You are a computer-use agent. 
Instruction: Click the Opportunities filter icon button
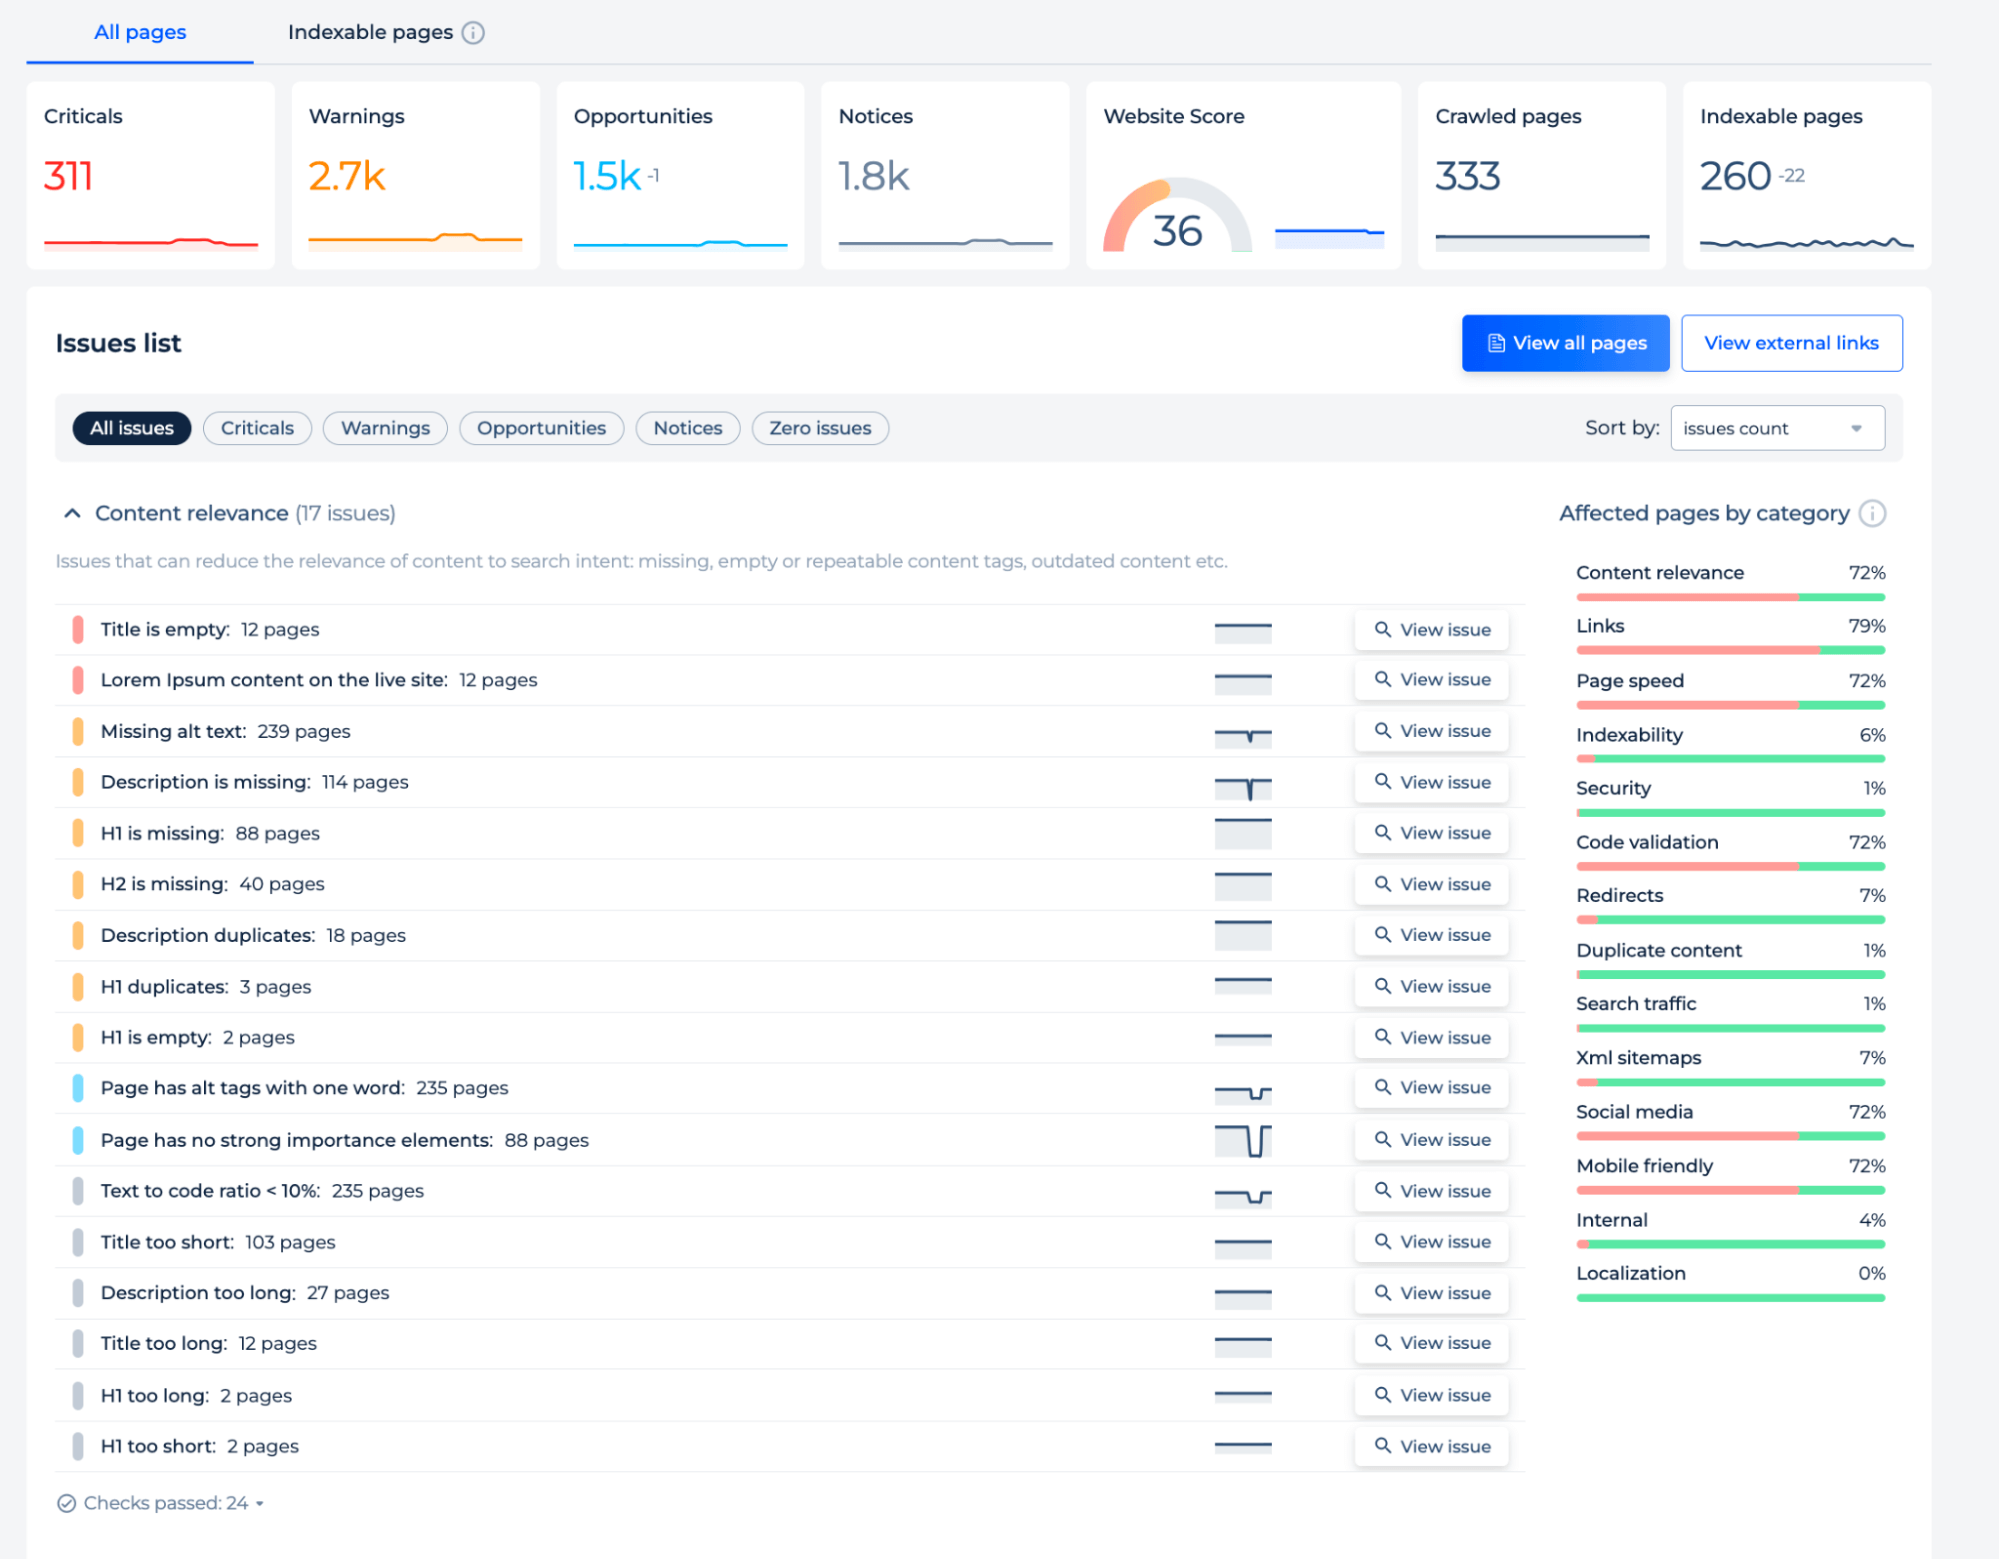540,428
